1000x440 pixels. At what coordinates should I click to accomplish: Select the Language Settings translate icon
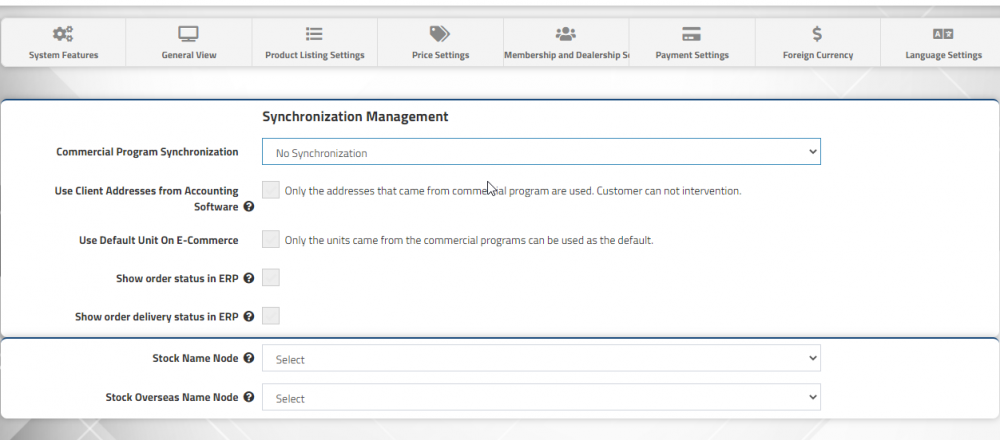pyautogui.click(x=943, y=34)
